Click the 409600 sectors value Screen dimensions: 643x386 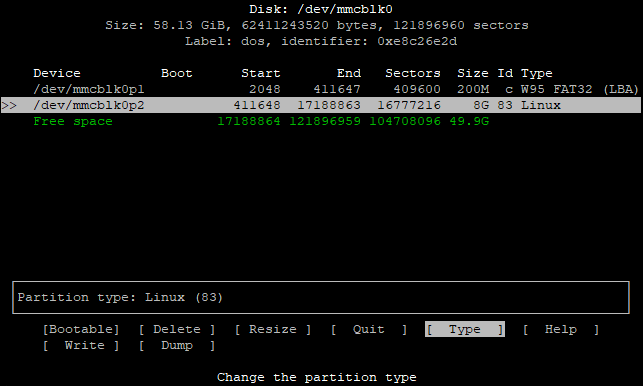pos(417,89)
